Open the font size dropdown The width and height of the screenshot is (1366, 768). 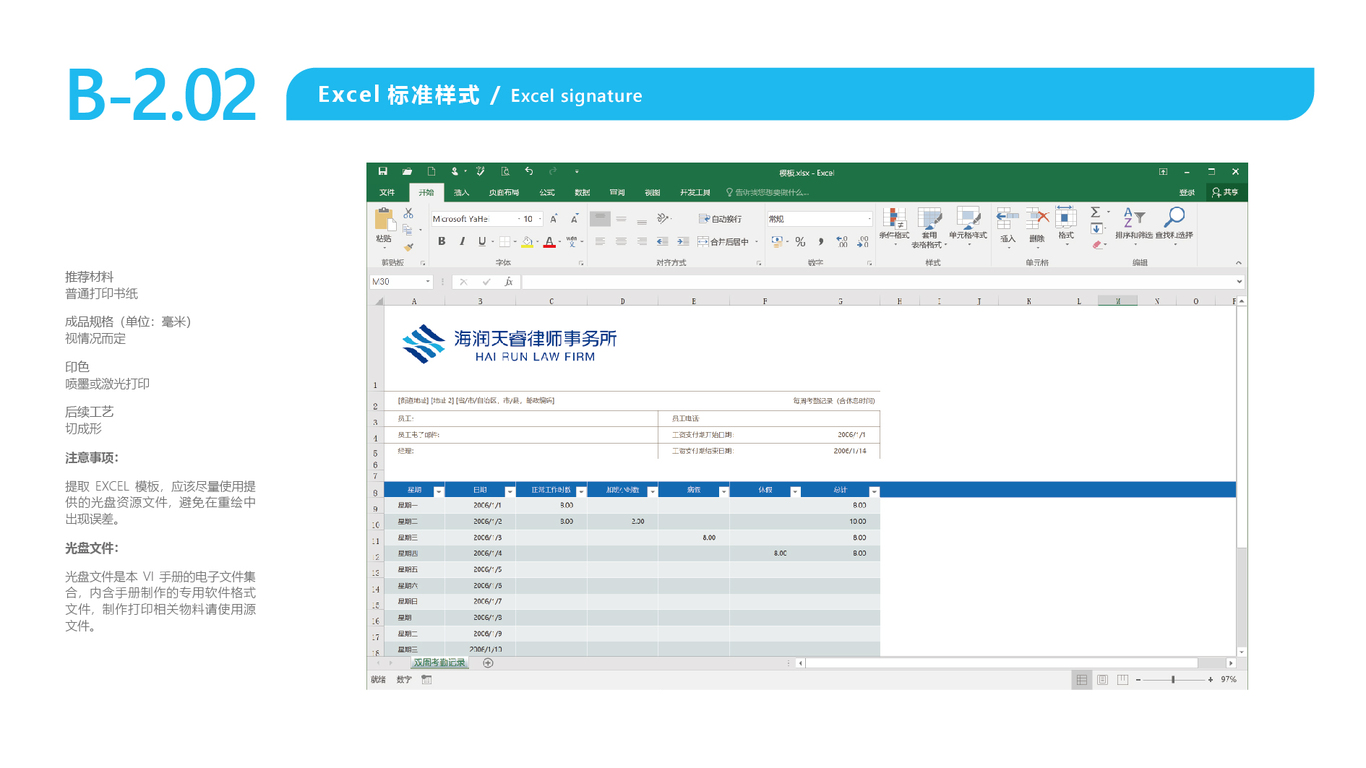point(540,219)
